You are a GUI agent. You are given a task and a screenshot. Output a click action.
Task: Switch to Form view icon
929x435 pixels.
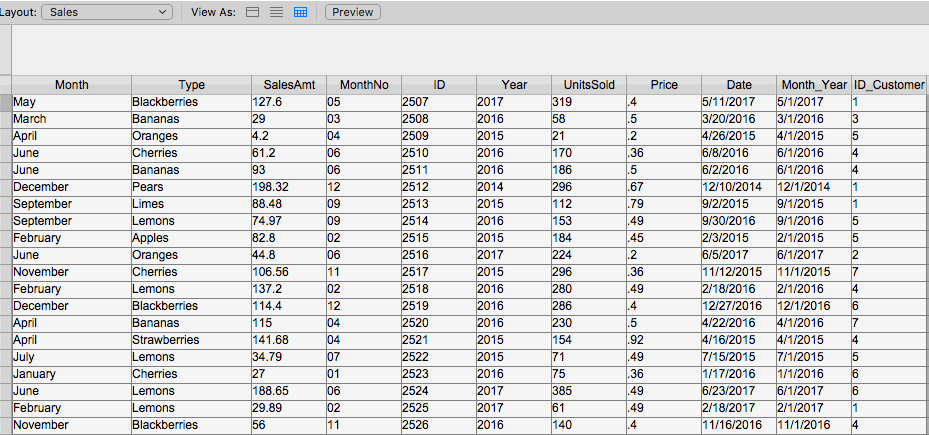coord(252,12)
